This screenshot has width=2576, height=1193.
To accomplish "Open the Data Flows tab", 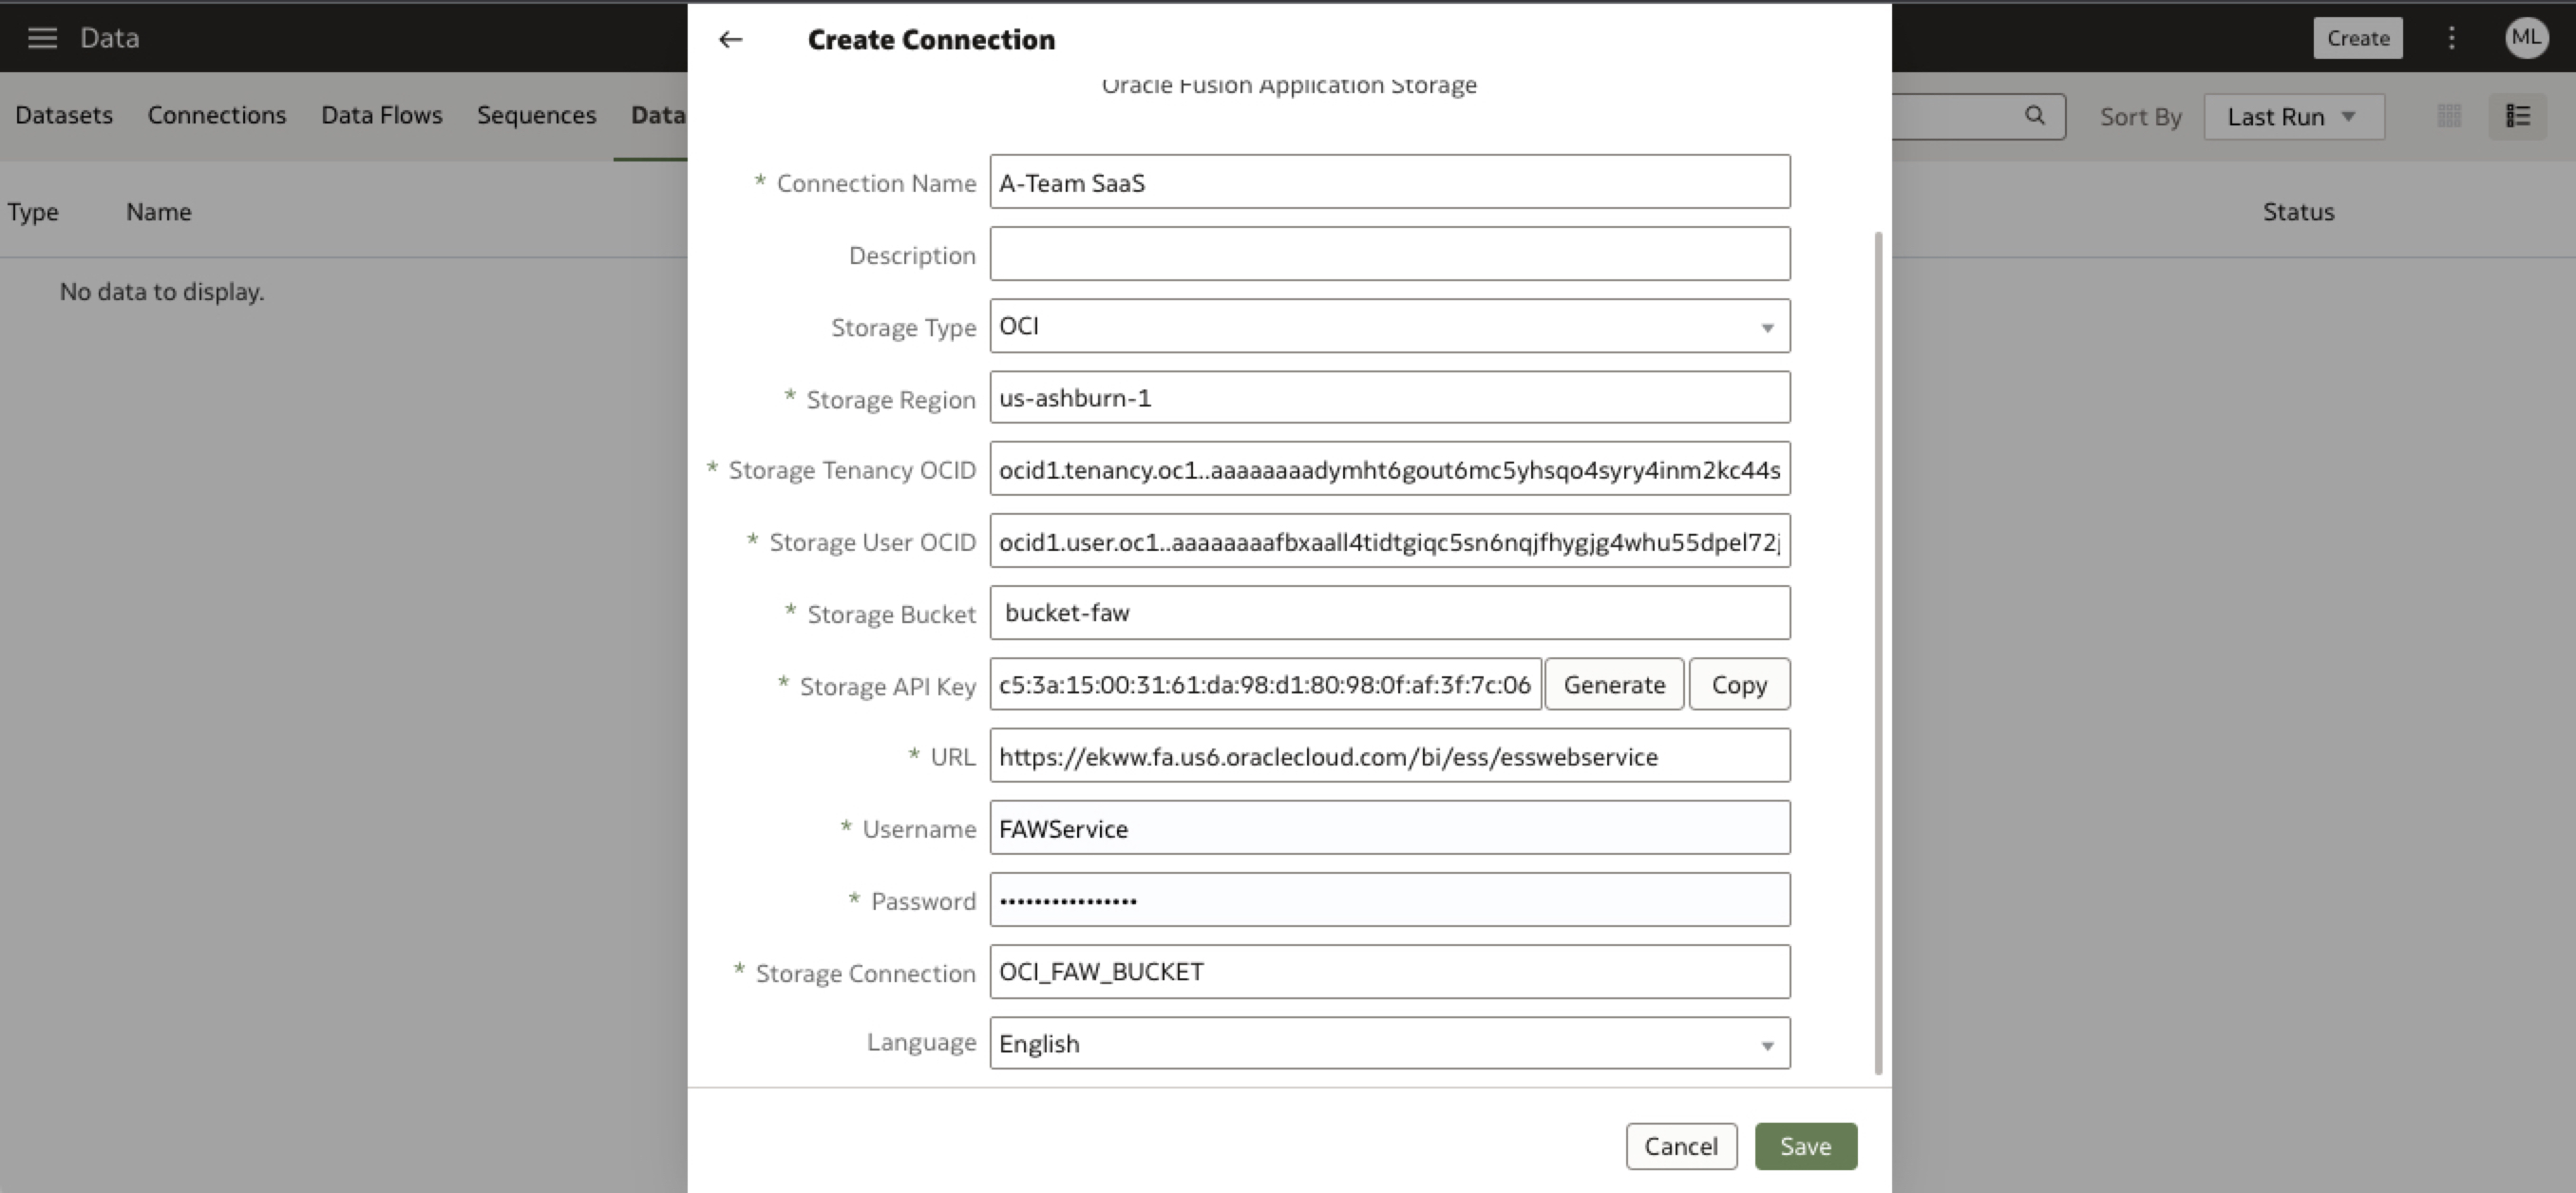I will pos(381,115).
